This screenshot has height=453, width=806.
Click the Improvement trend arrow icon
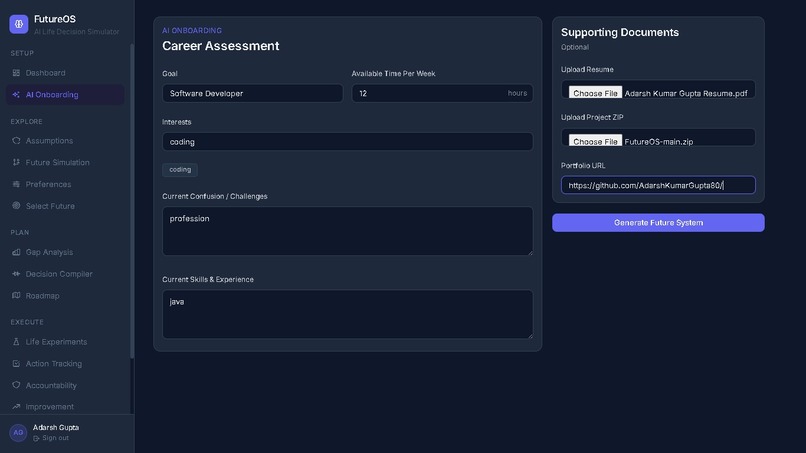click(x=16, y=406)
